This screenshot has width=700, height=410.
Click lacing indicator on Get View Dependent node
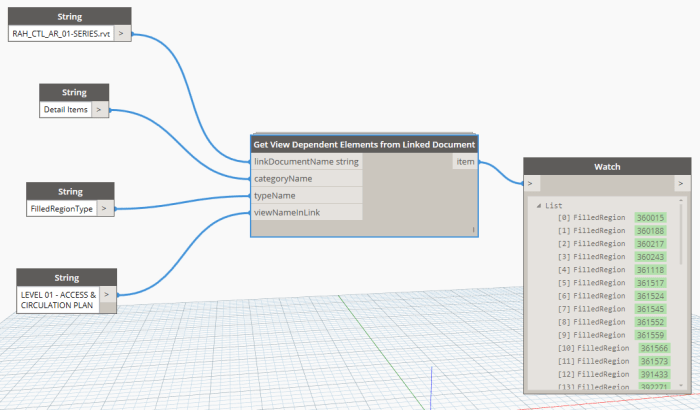(x=473, y=230)
